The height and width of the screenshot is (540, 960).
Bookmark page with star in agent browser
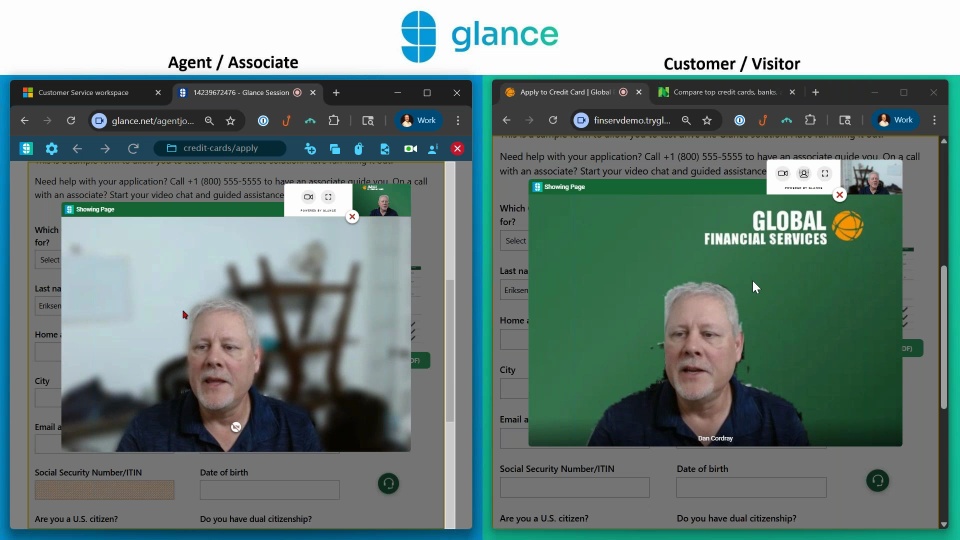[x=230, y=121]
